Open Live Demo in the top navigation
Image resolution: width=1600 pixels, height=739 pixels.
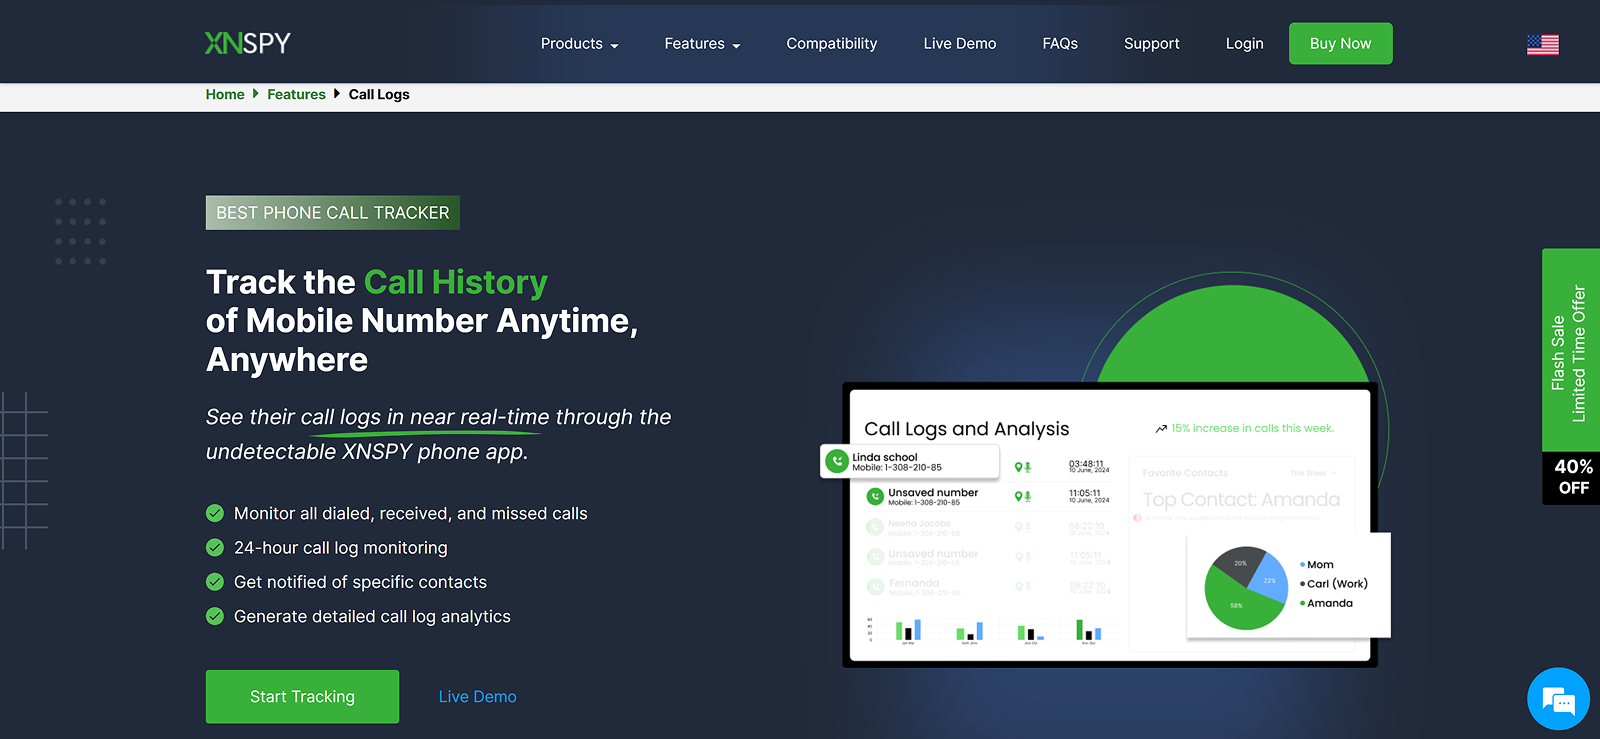click(960, 44)
